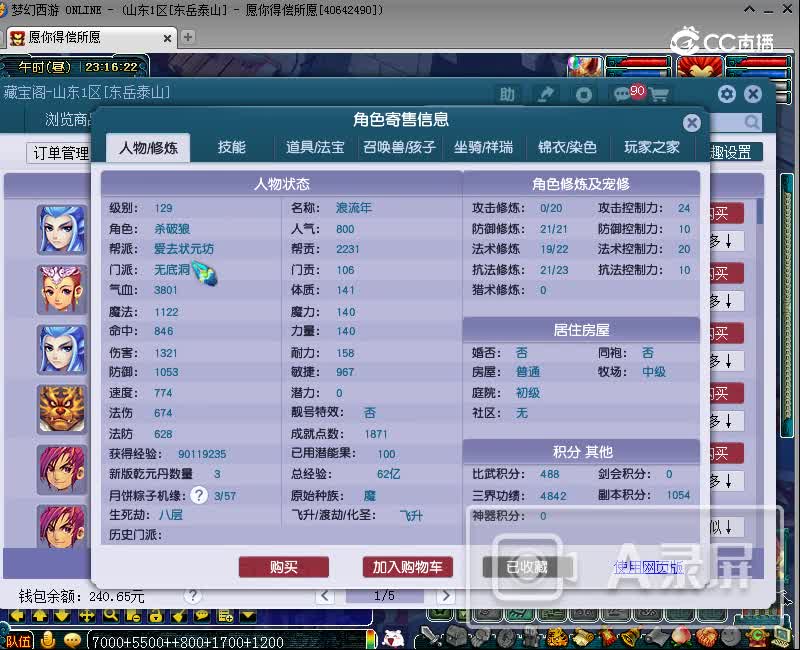Click the 帮派 value 爱去状元坊
800x650 pixels.
(184, 249)
